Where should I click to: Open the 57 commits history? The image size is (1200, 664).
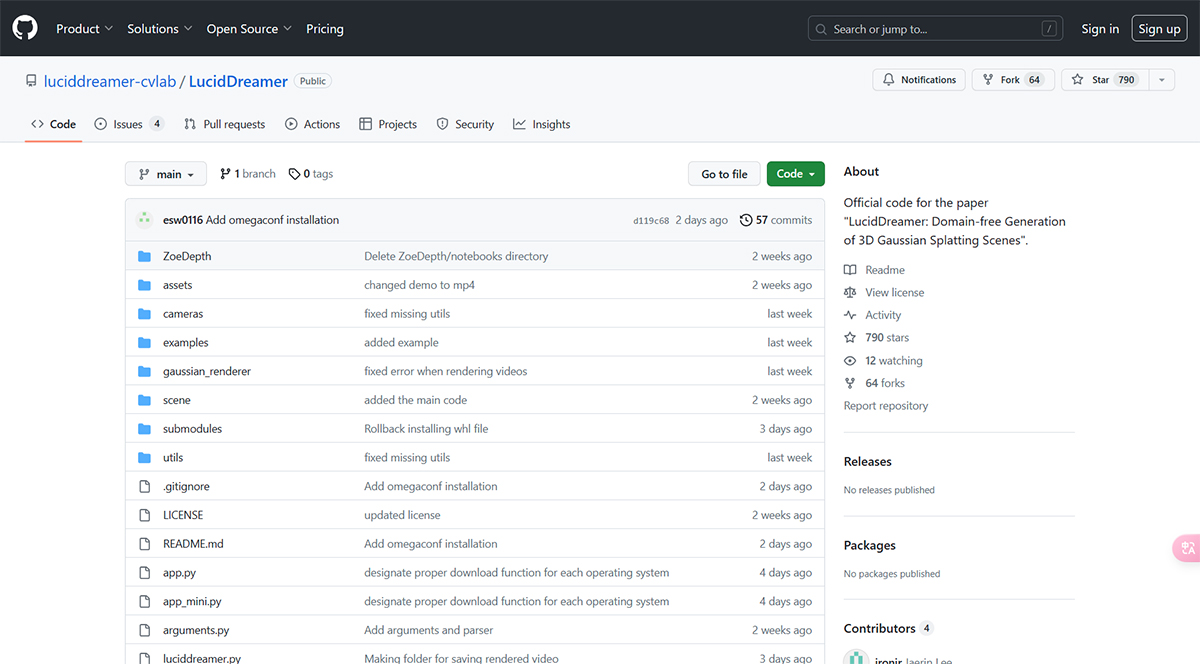(776, 220)
